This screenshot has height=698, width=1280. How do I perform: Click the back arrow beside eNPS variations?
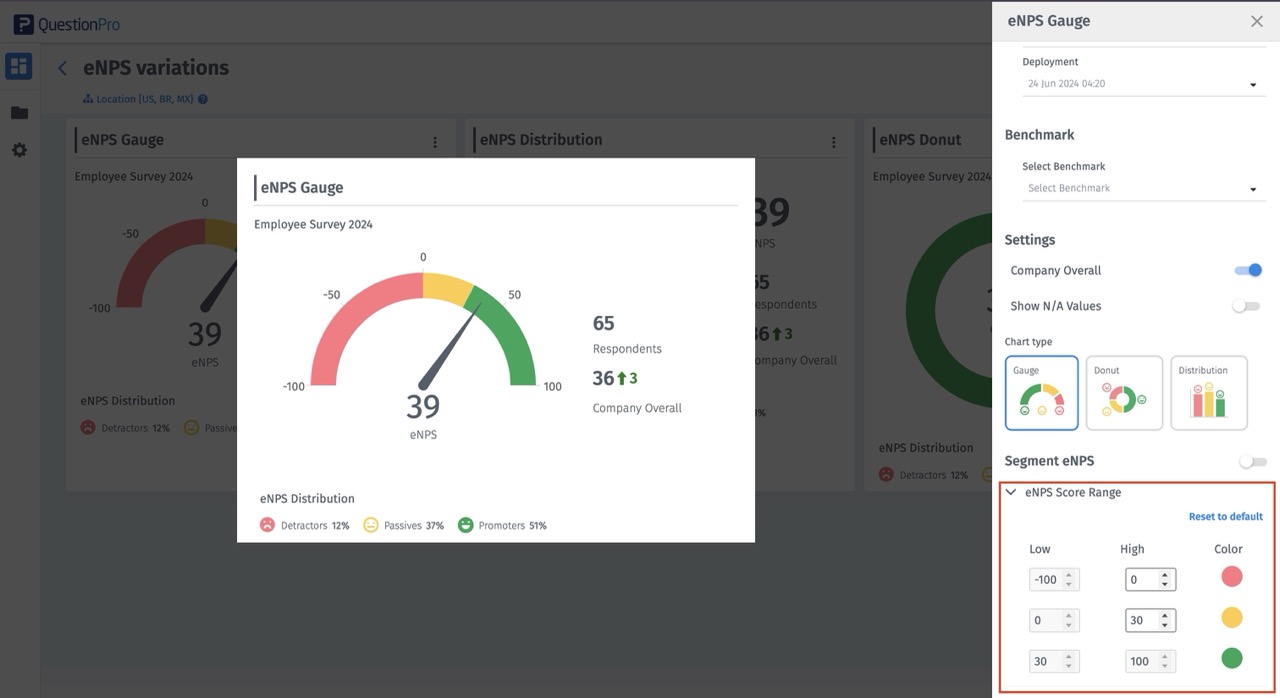[x=62, y=68]
